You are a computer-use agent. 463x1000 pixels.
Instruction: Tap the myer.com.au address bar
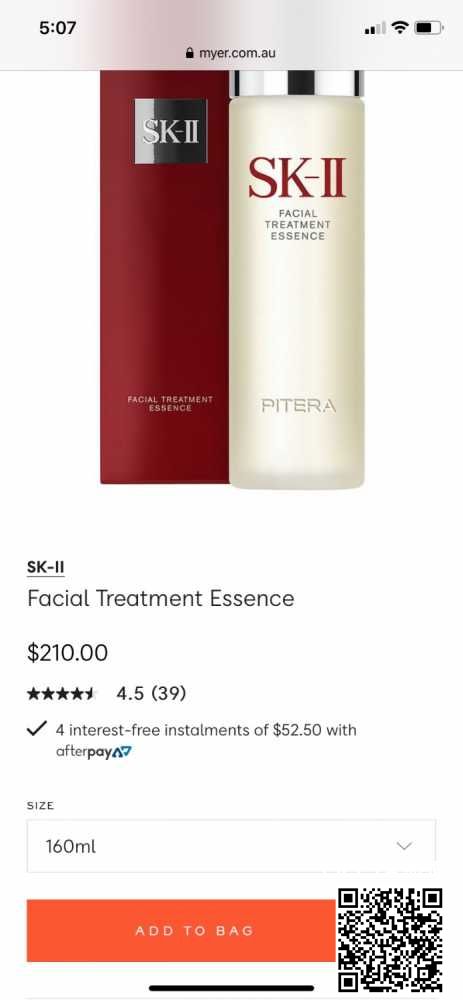tap(231, 54)
